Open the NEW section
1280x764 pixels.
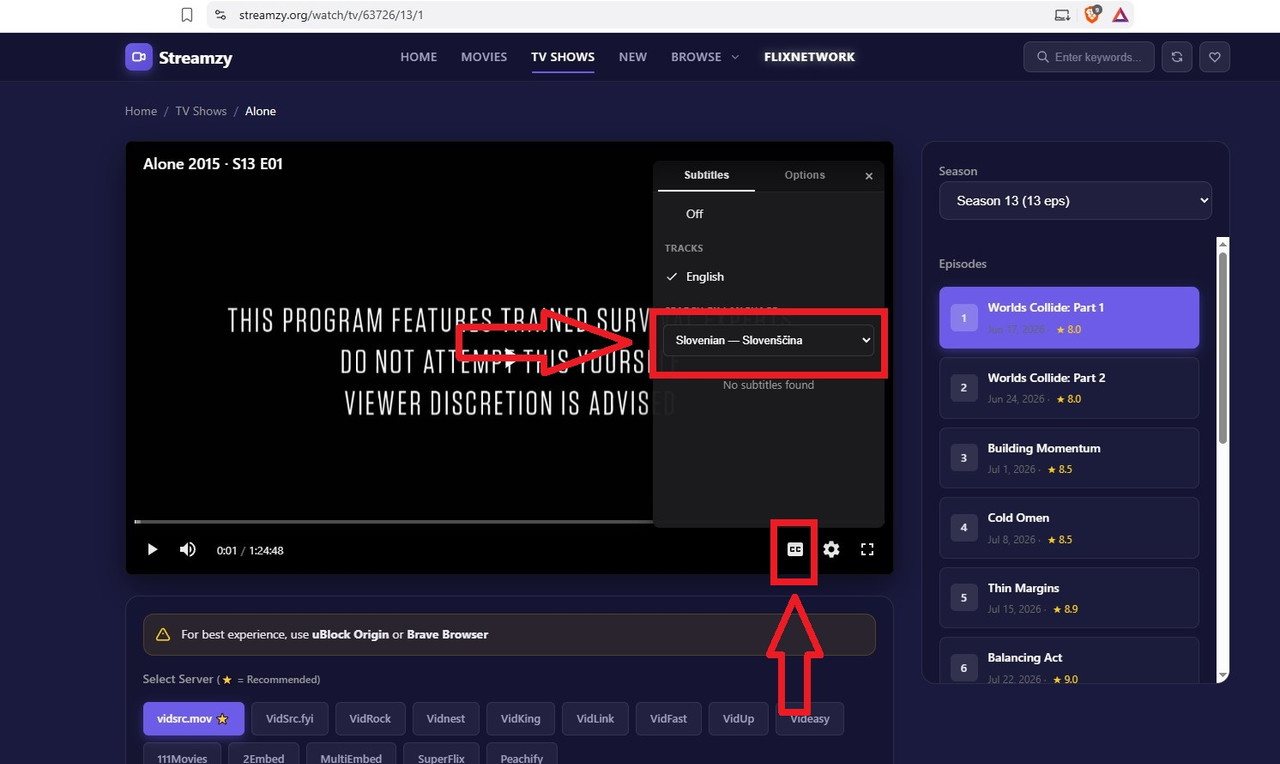[x=633, y=57]
